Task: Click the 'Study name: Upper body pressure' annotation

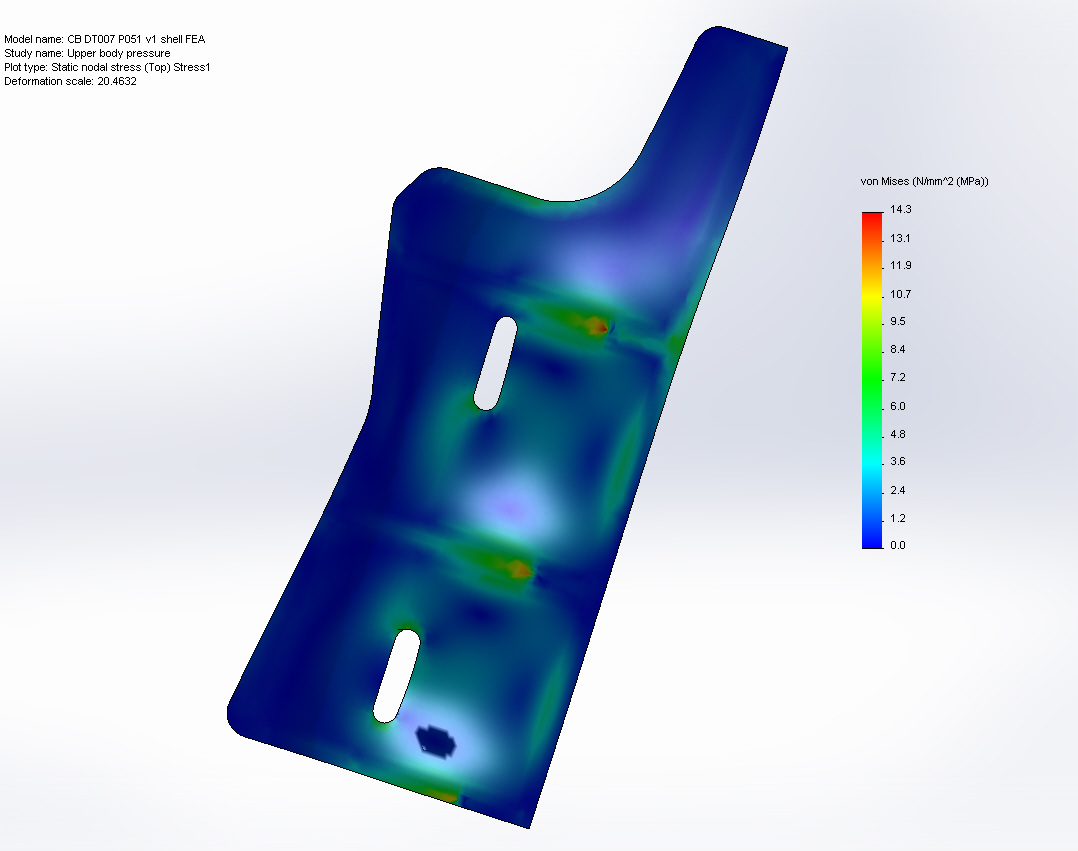Action: (87, 54)
